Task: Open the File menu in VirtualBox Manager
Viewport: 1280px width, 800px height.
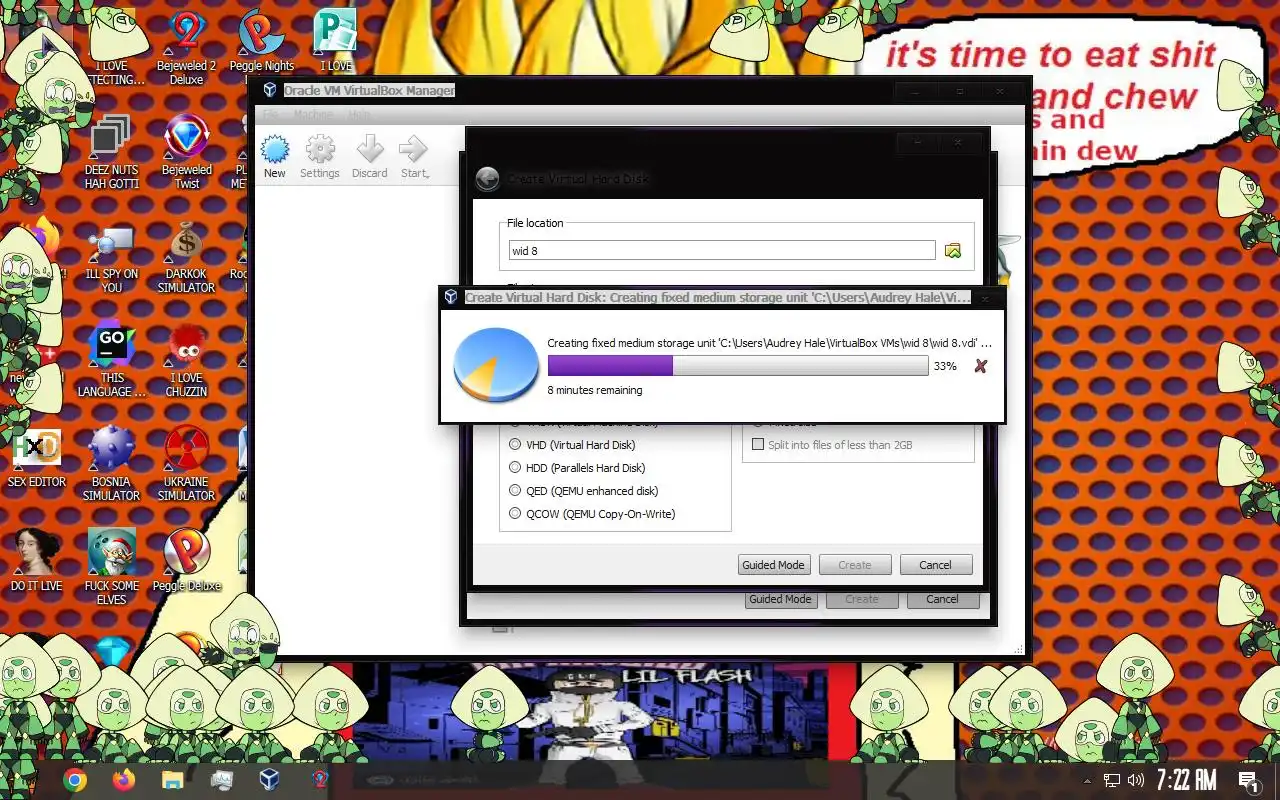Action: click(271, 115)
